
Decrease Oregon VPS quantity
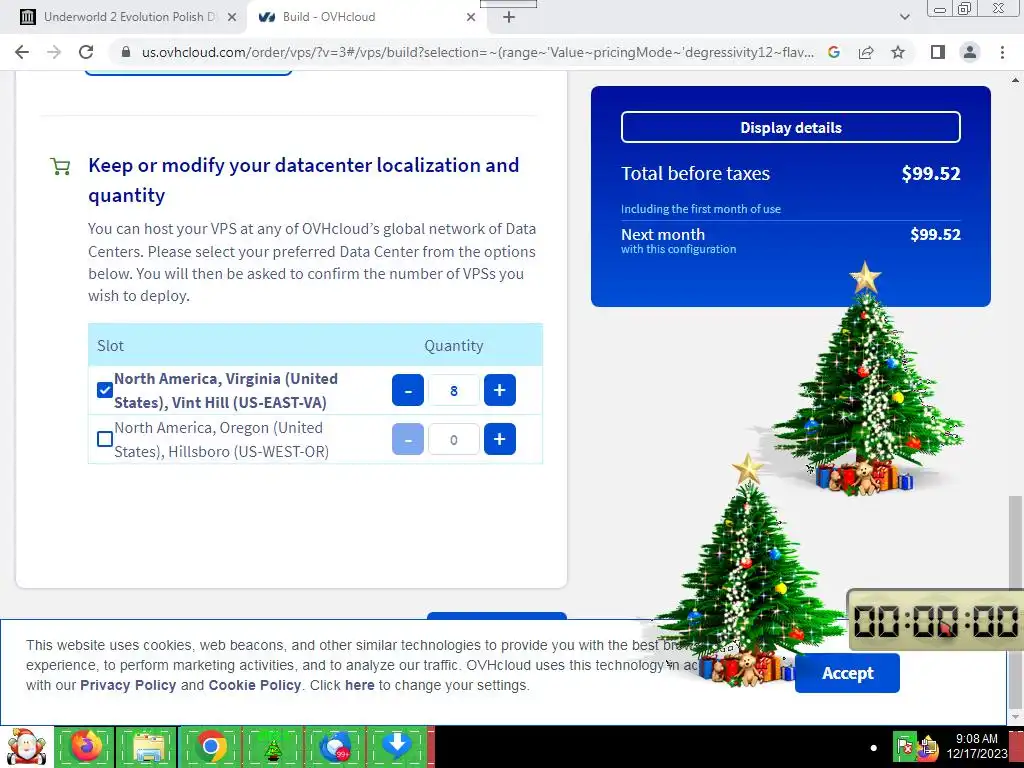[408, 439]
